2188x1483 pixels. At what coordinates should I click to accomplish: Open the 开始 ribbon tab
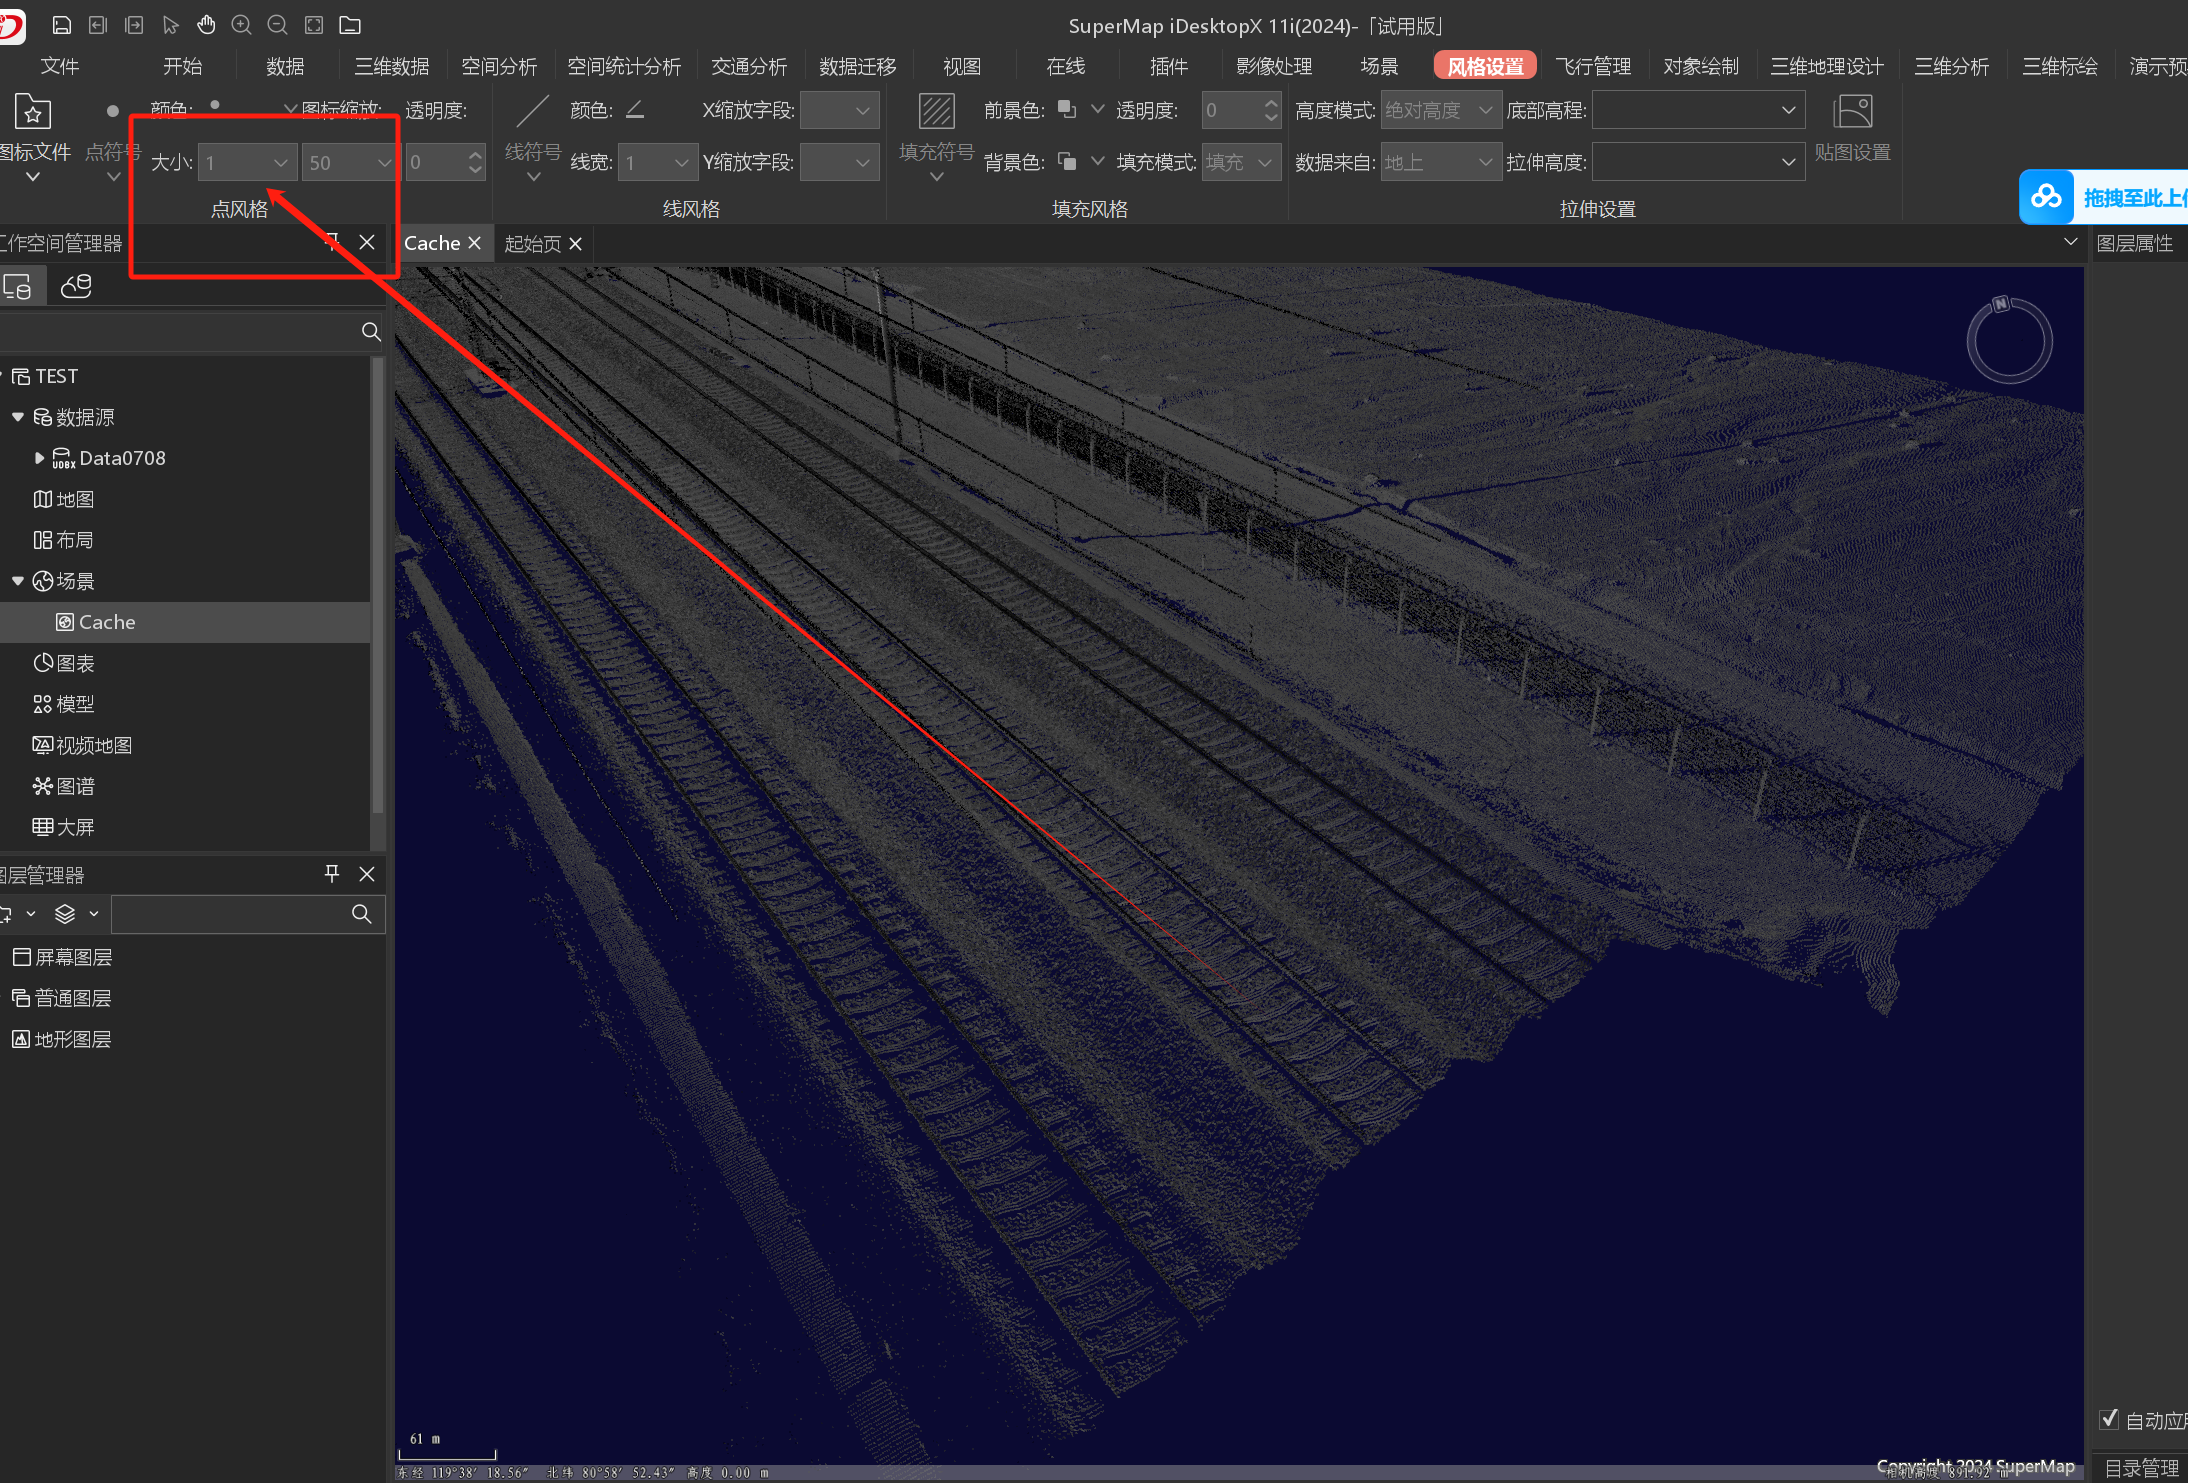tap(183, 66)
